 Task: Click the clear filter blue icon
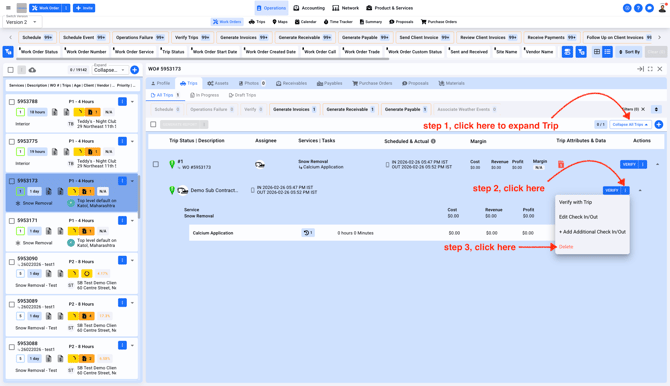(581, 52)
